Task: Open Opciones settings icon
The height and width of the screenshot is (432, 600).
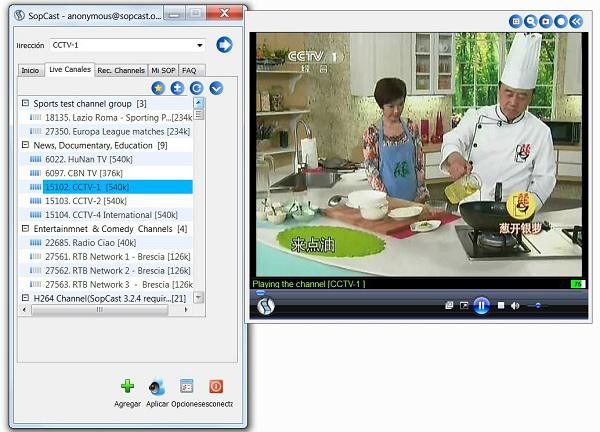Action: pos(187,386)
